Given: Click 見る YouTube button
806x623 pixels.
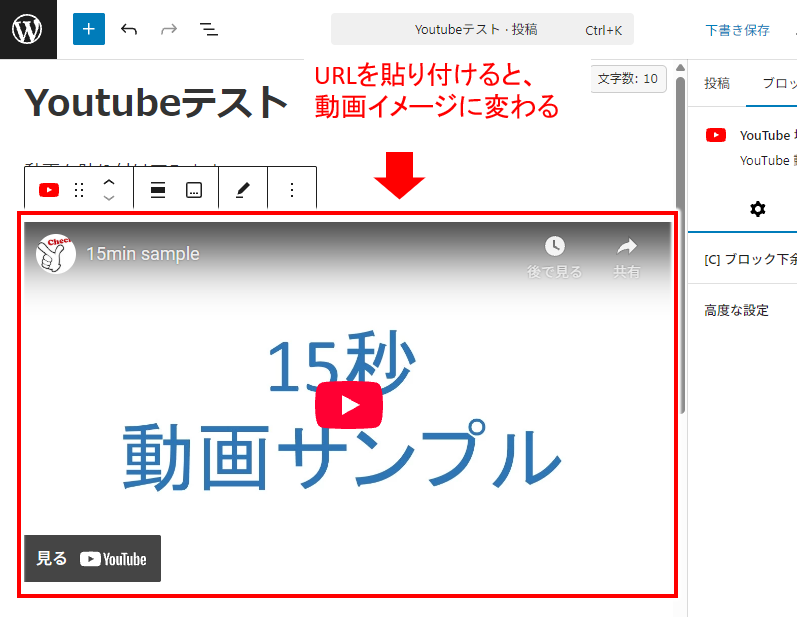Looking at the screenshot, I should [x=93, y=558].
